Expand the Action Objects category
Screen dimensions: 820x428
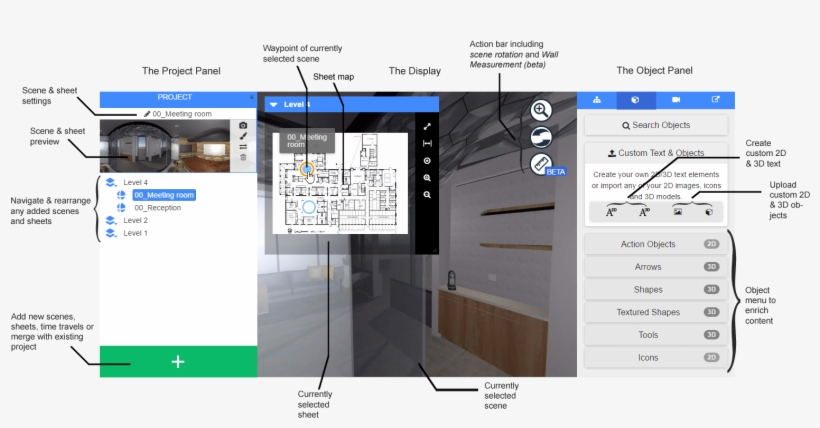click(x=656, y=244)
